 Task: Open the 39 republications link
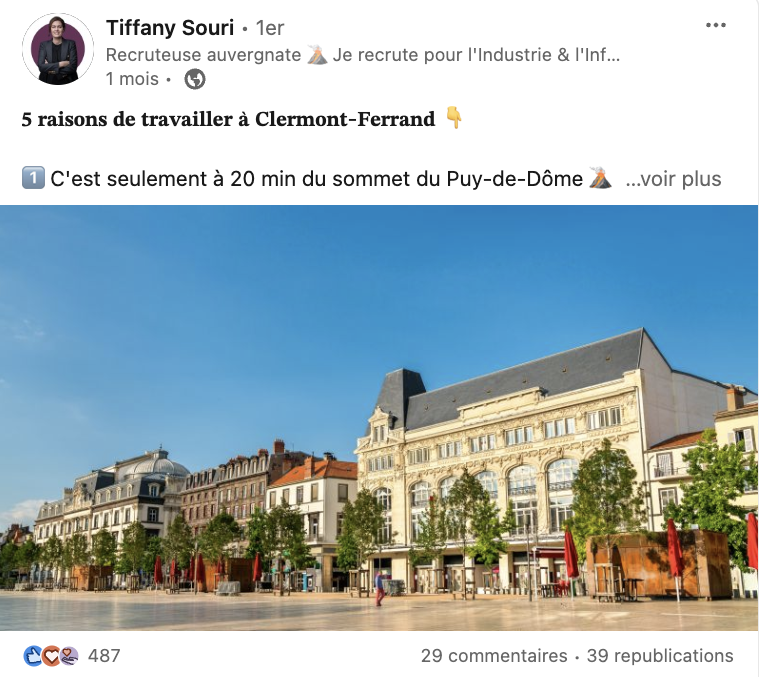pyautogui.click(x=660, y=656)
